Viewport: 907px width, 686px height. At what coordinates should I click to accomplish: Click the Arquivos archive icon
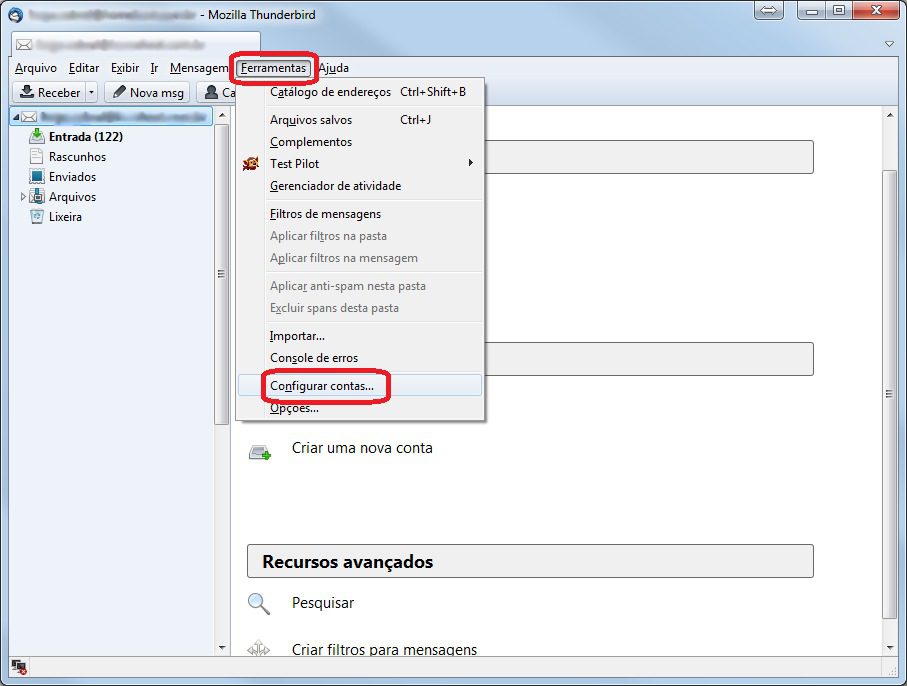pyautogui.click(x=37, y=196)
